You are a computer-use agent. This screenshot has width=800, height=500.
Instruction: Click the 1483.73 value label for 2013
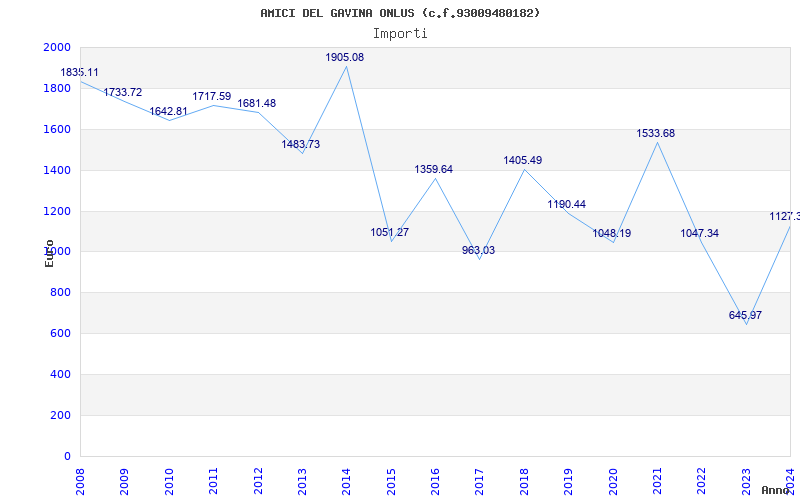pos(300,145)
